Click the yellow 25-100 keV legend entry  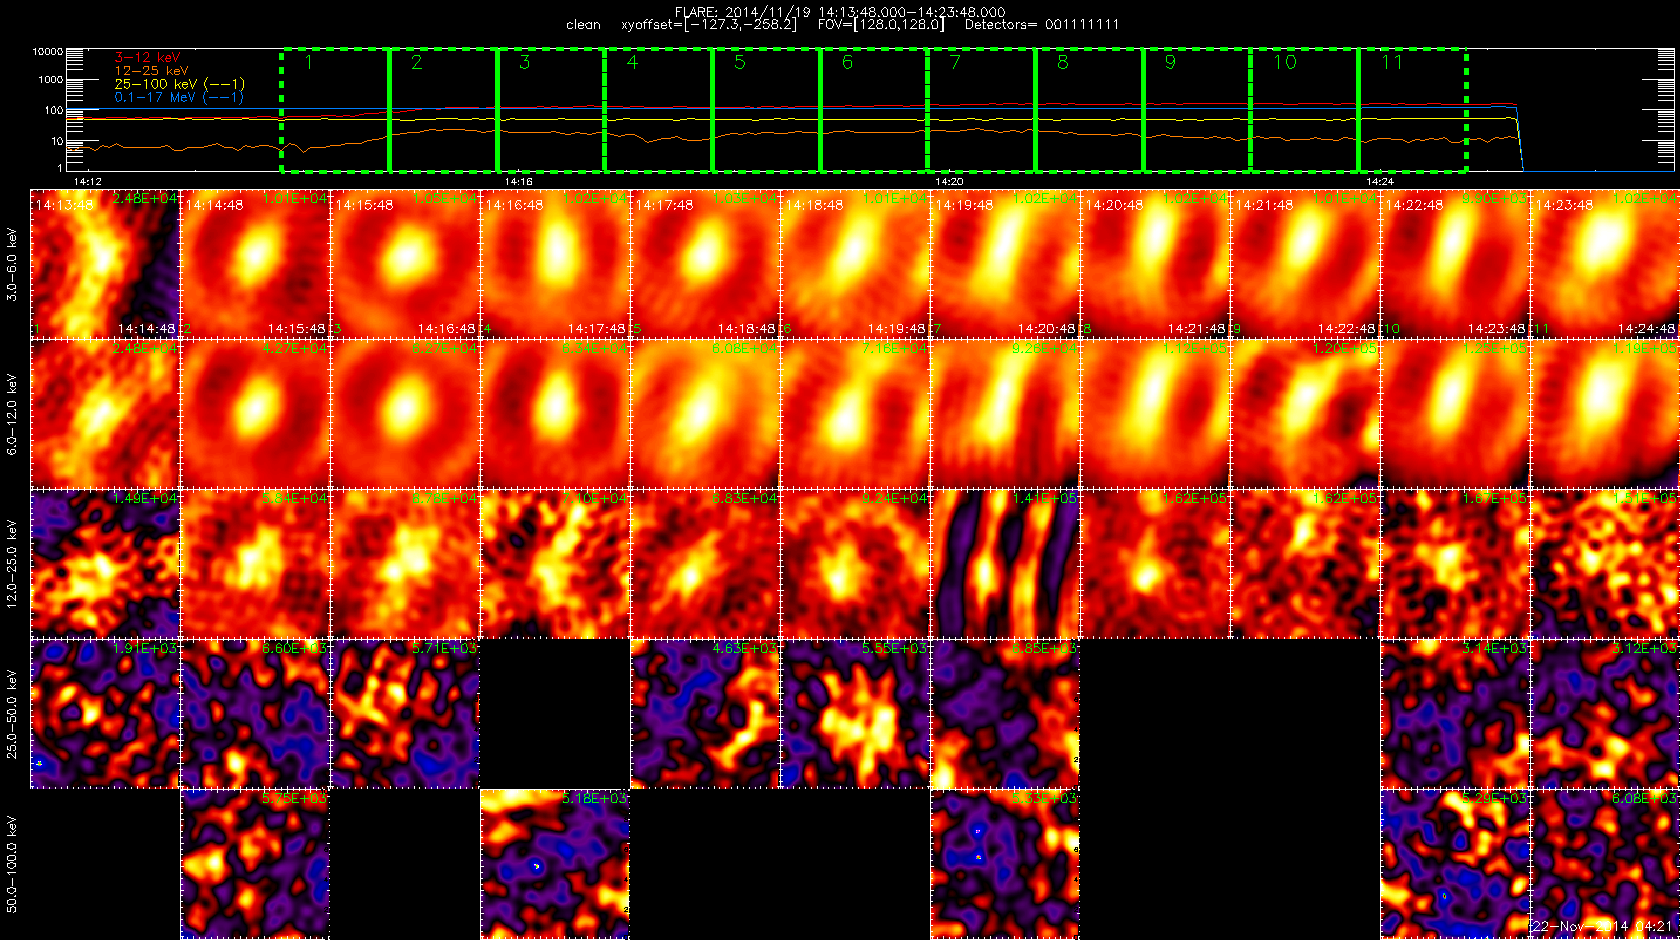click(179, 84)
